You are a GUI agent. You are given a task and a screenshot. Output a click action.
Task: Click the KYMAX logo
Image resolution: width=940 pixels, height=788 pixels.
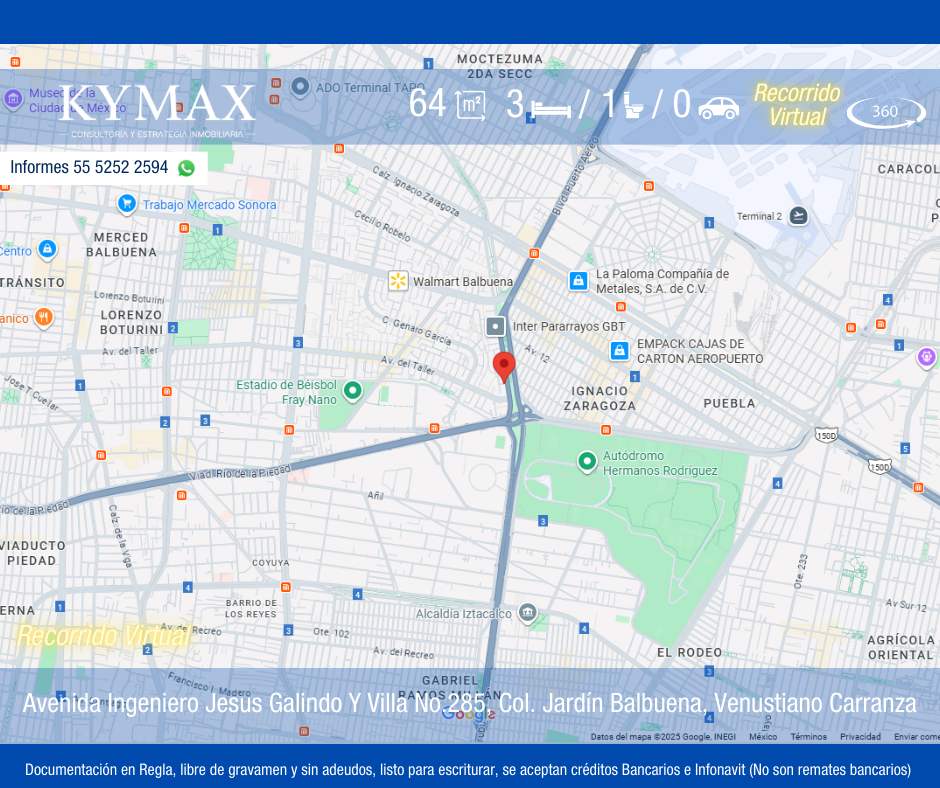pyautogui.click(x=157, y=106)
